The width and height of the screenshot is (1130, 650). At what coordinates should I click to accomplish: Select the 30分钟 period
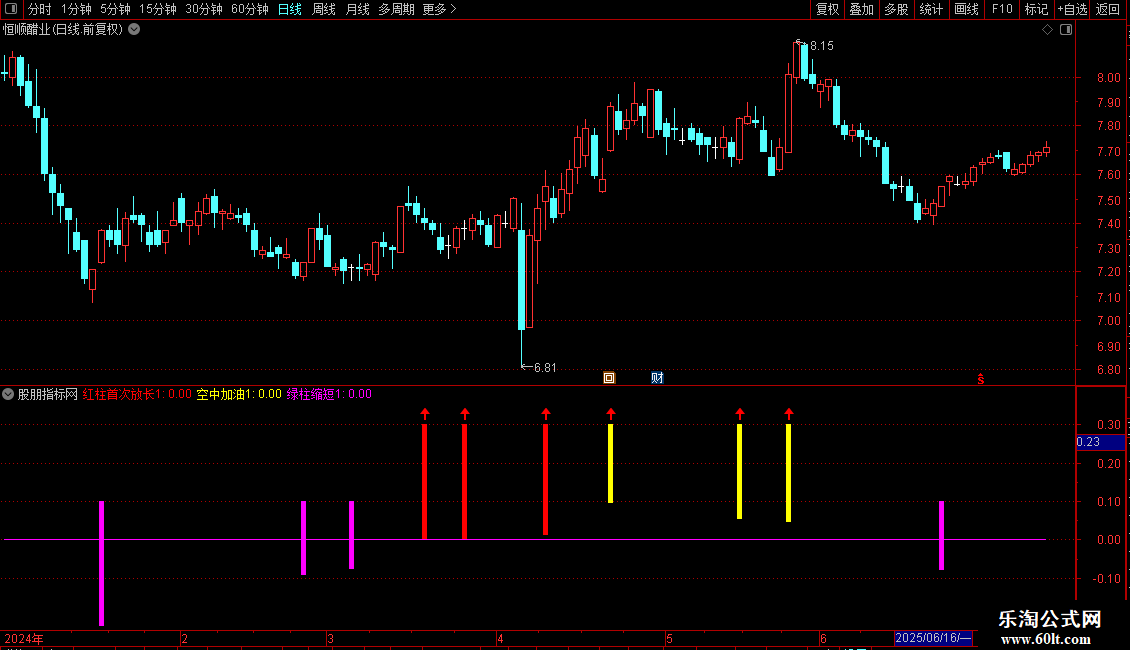coord(203,9)
